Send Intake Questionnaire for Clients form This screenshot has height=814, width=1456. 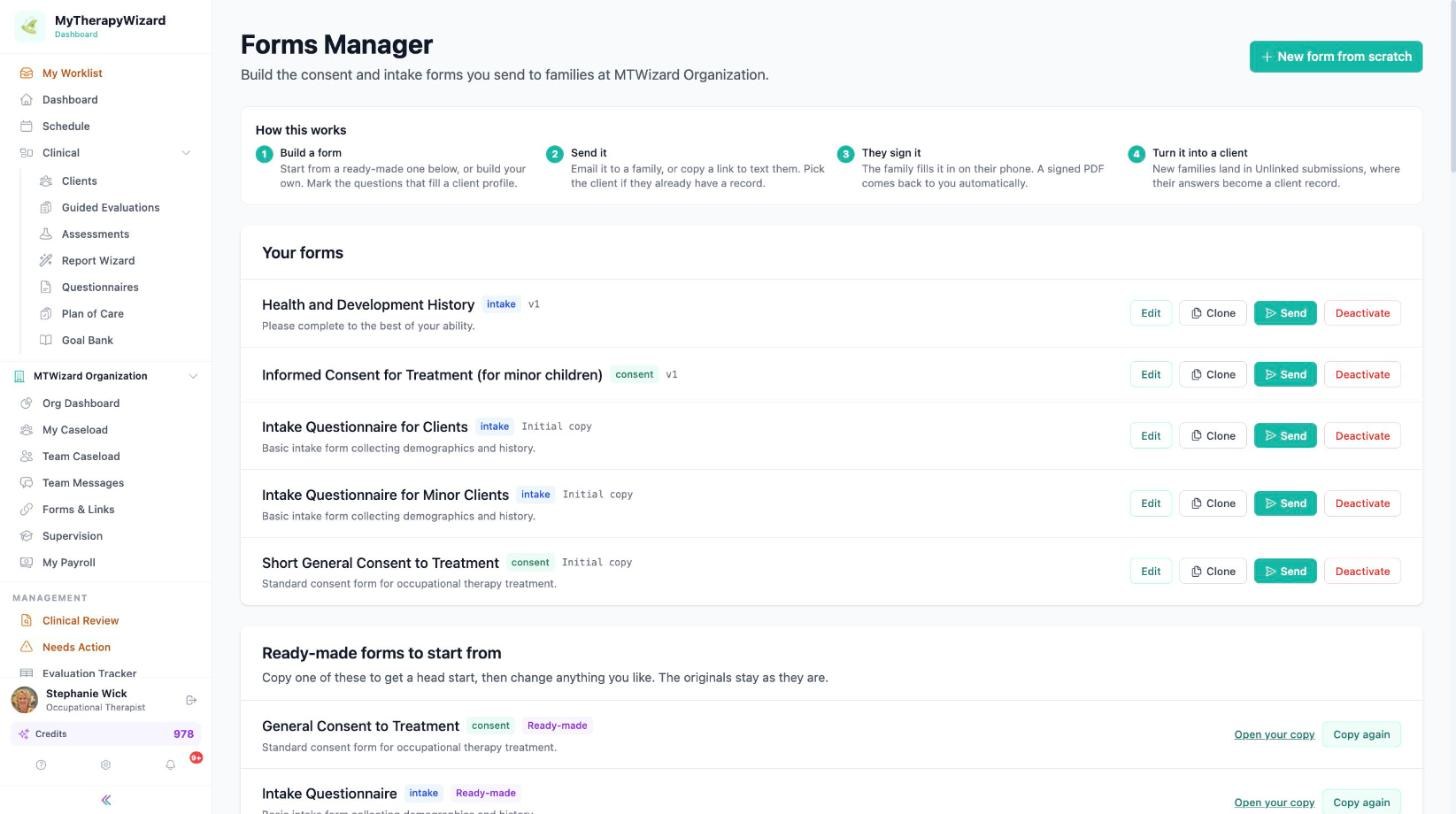pos(1285,436)
